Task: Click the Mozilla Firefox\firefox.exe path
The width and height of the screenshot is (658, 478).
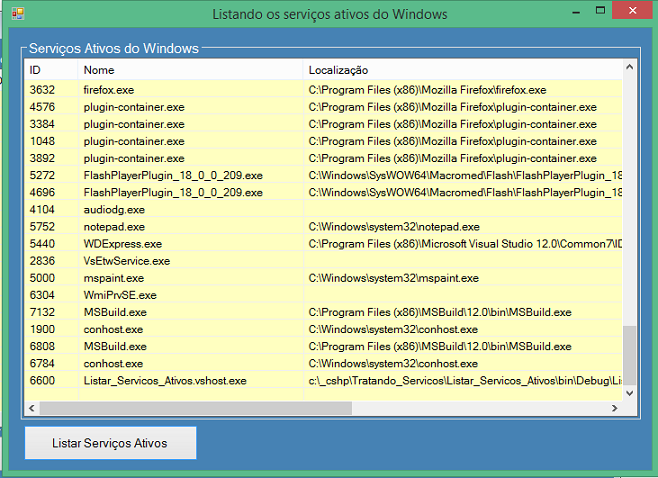Action: pos(427,90)
